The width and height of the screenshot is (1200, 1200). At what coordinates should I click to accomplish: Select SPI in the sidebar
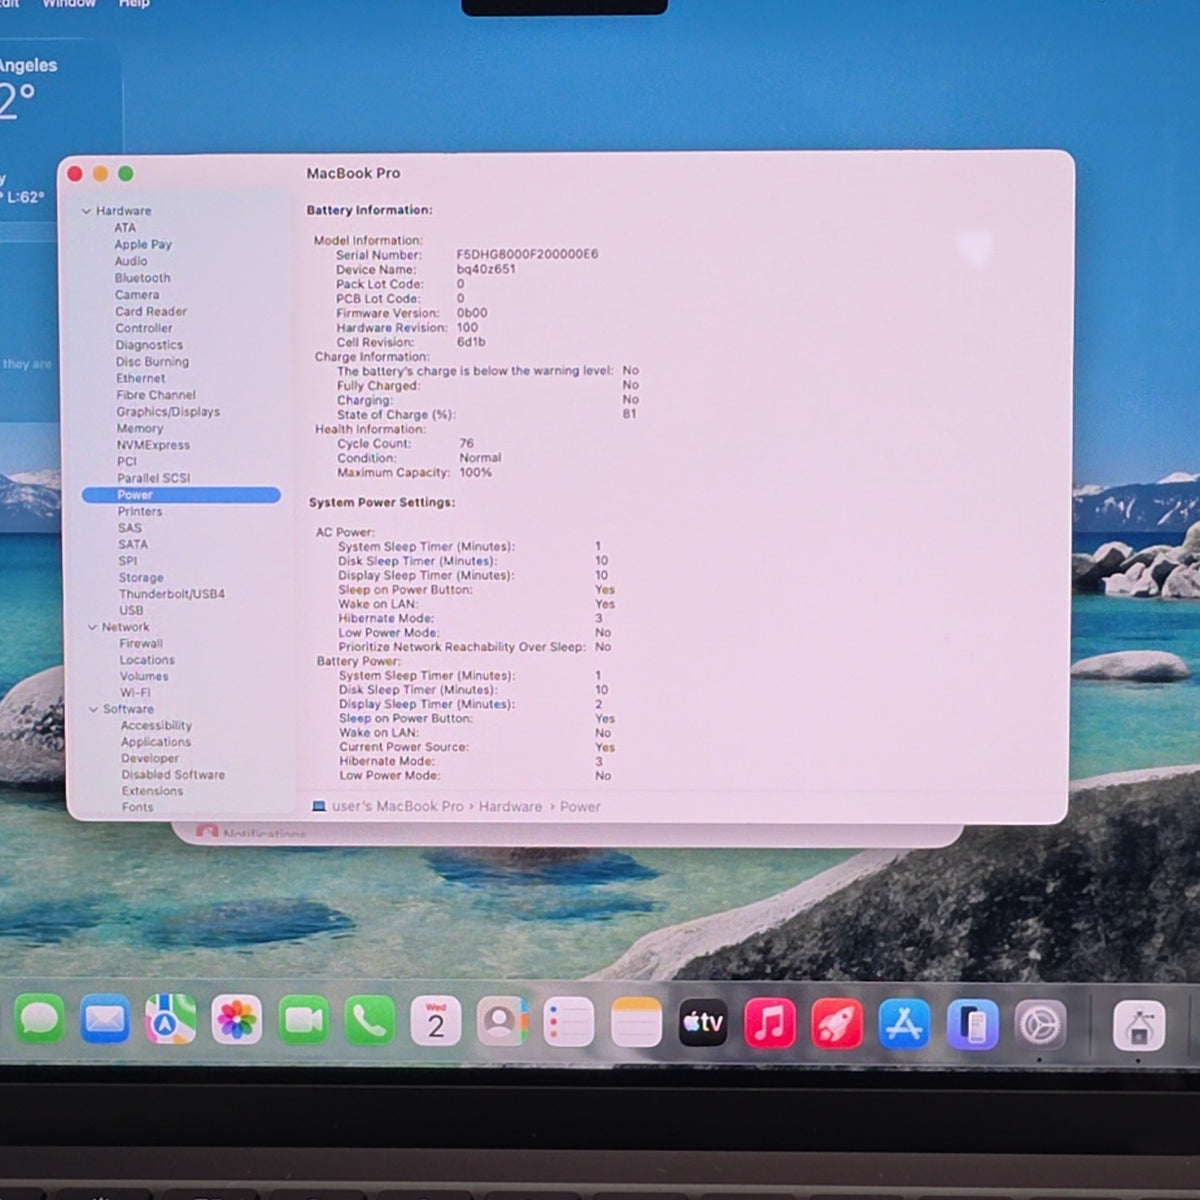pos(128,561)
